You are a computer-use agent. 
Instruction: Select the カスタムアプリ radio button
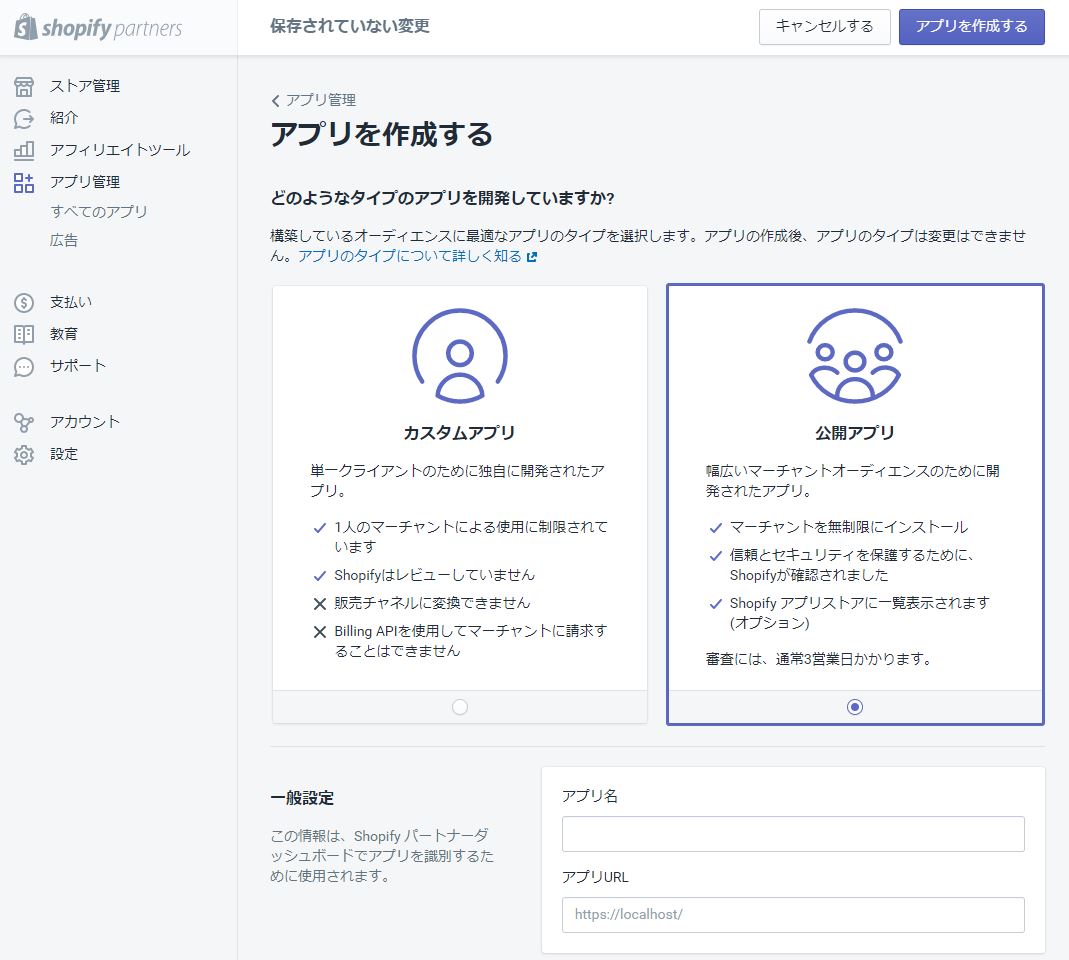click(x=459, y=707)
